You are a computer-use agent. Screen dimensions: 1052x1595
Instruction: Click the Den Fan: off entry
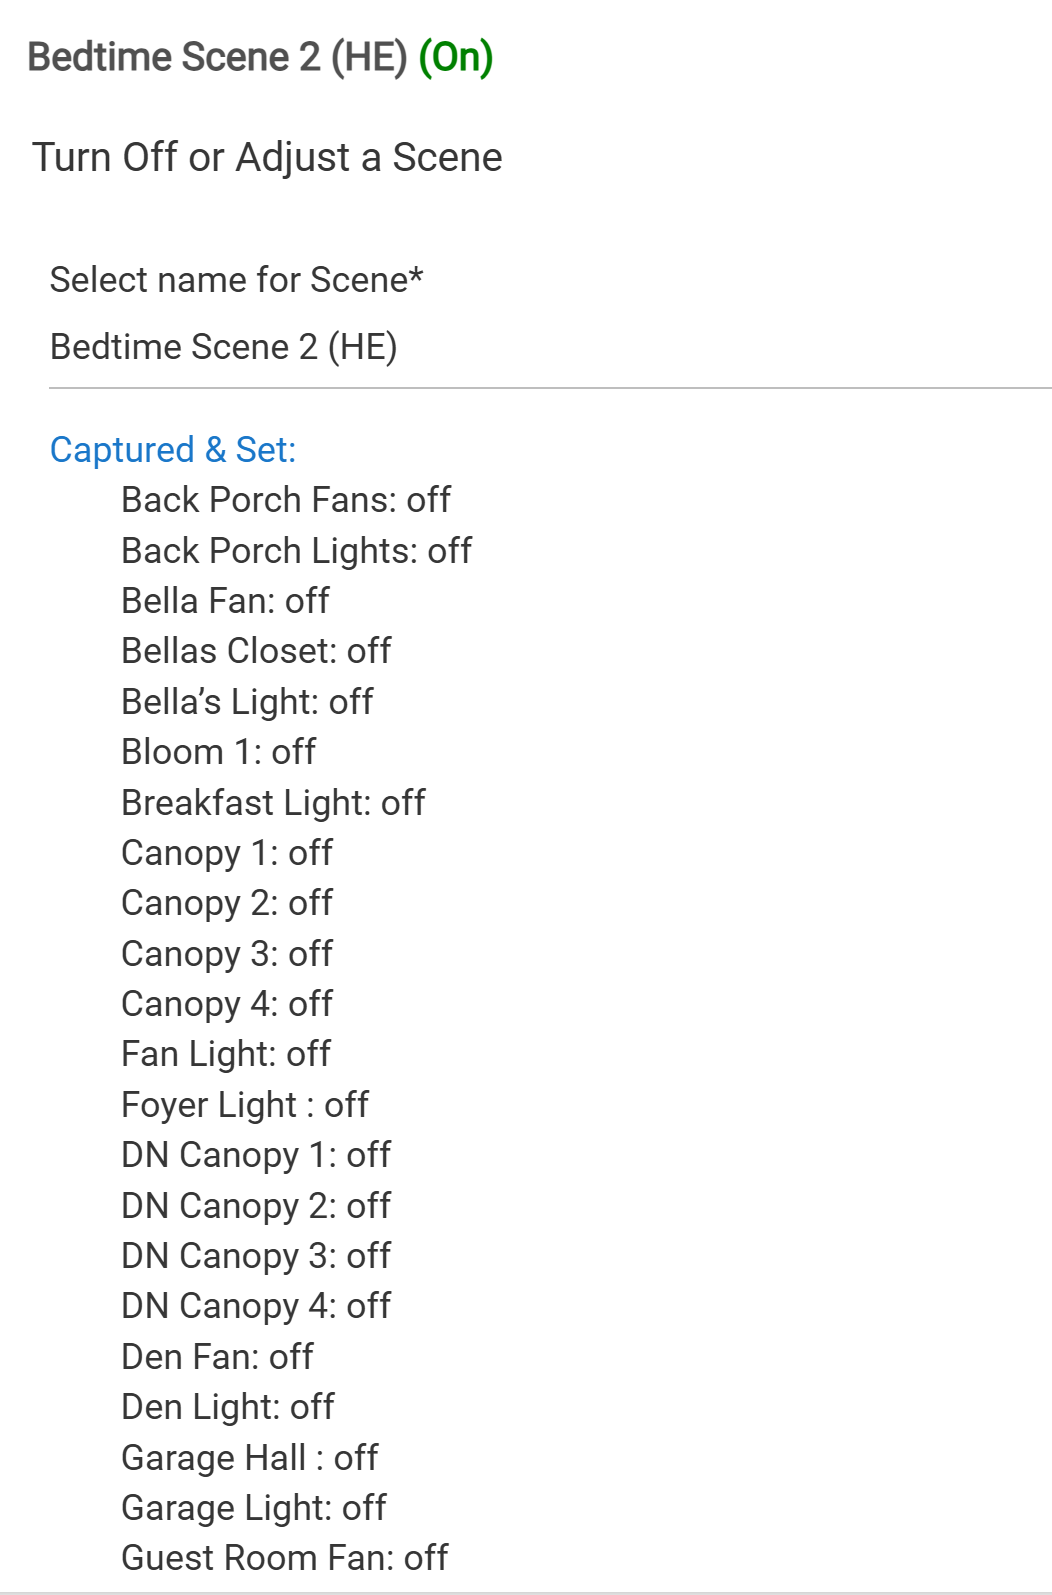[217, 1357]
